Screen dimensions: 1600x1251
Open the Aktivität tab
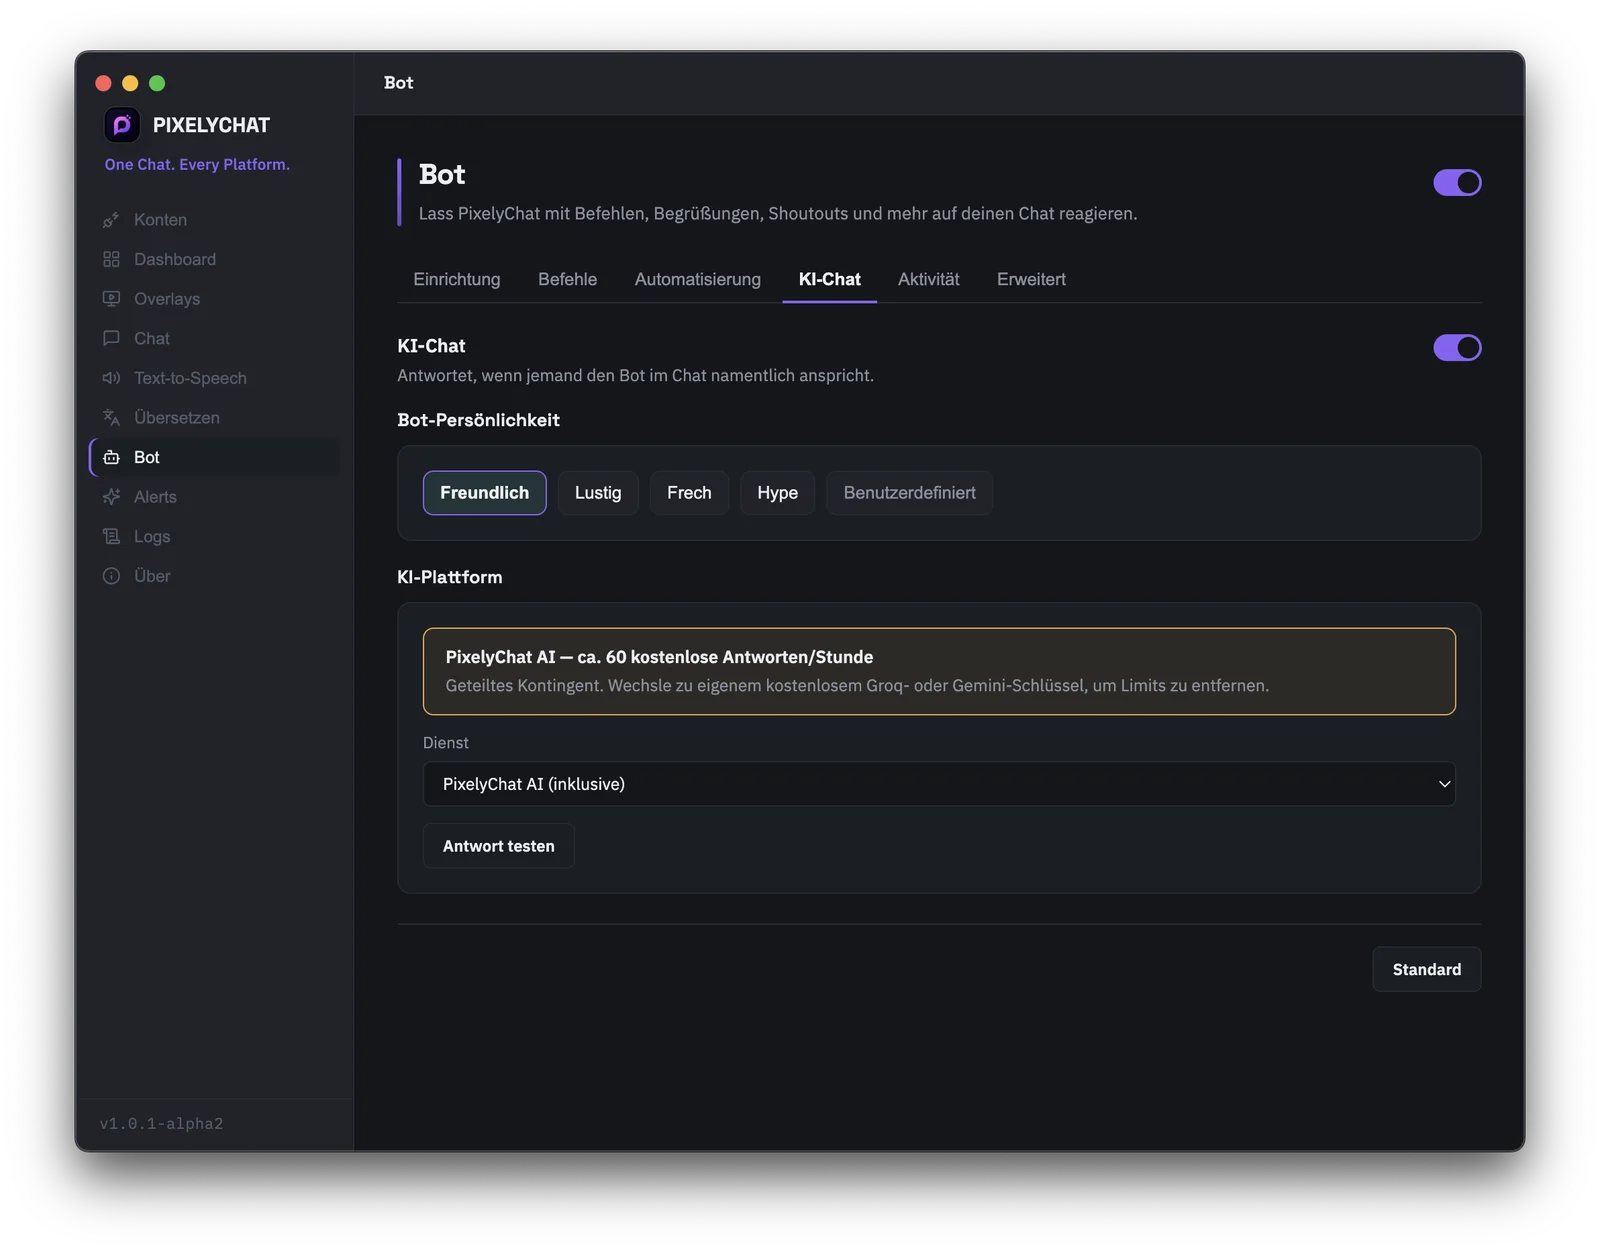928,279
